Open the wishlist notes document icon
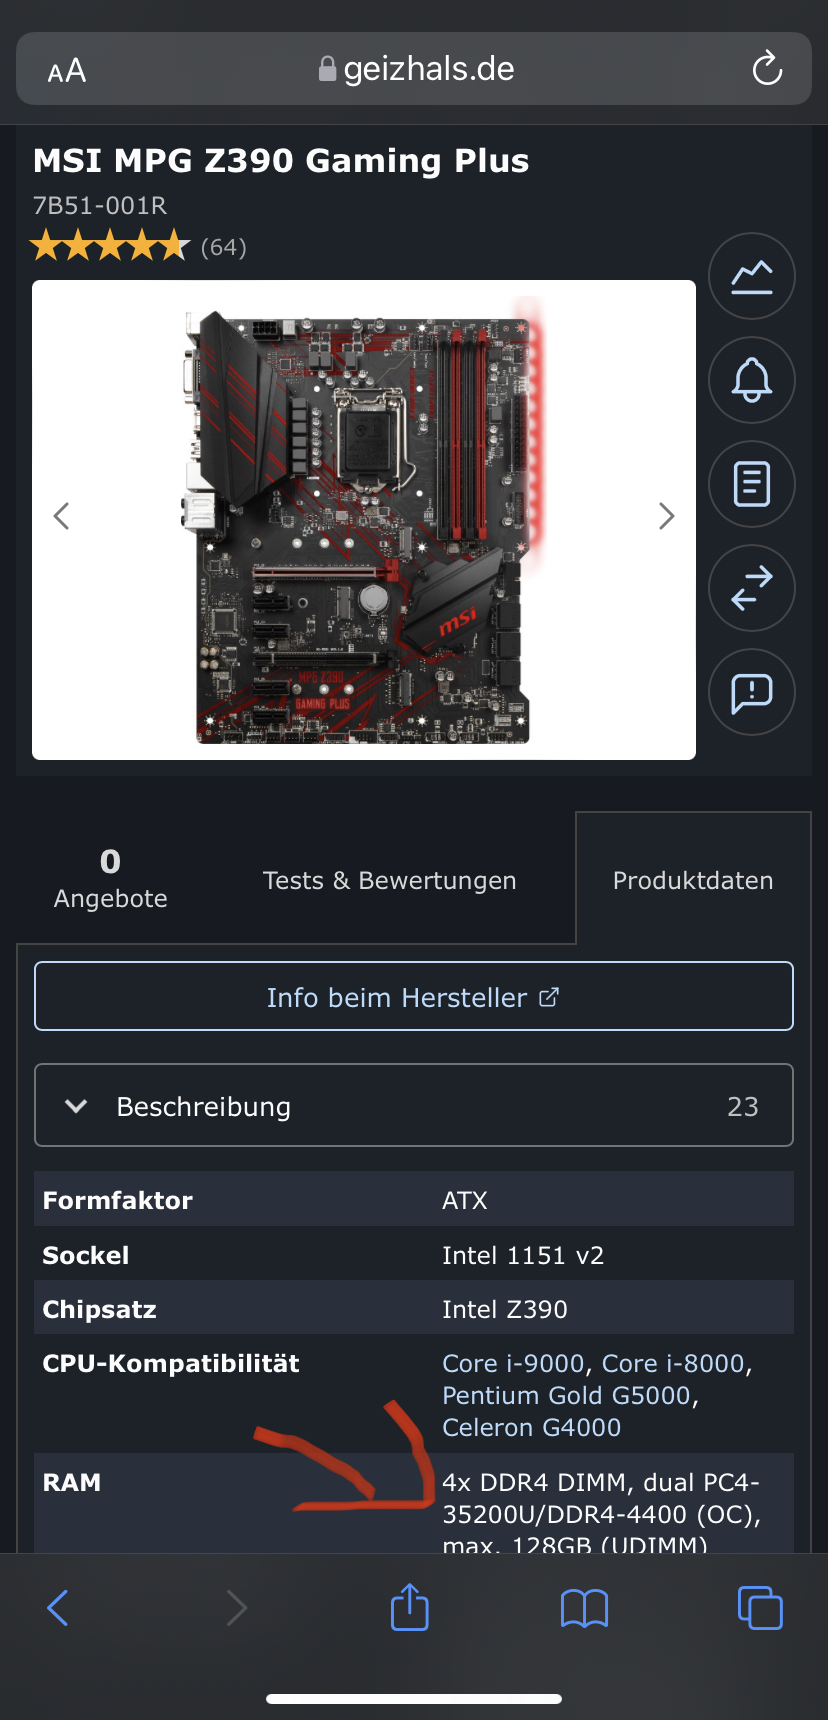 point(752,484)
